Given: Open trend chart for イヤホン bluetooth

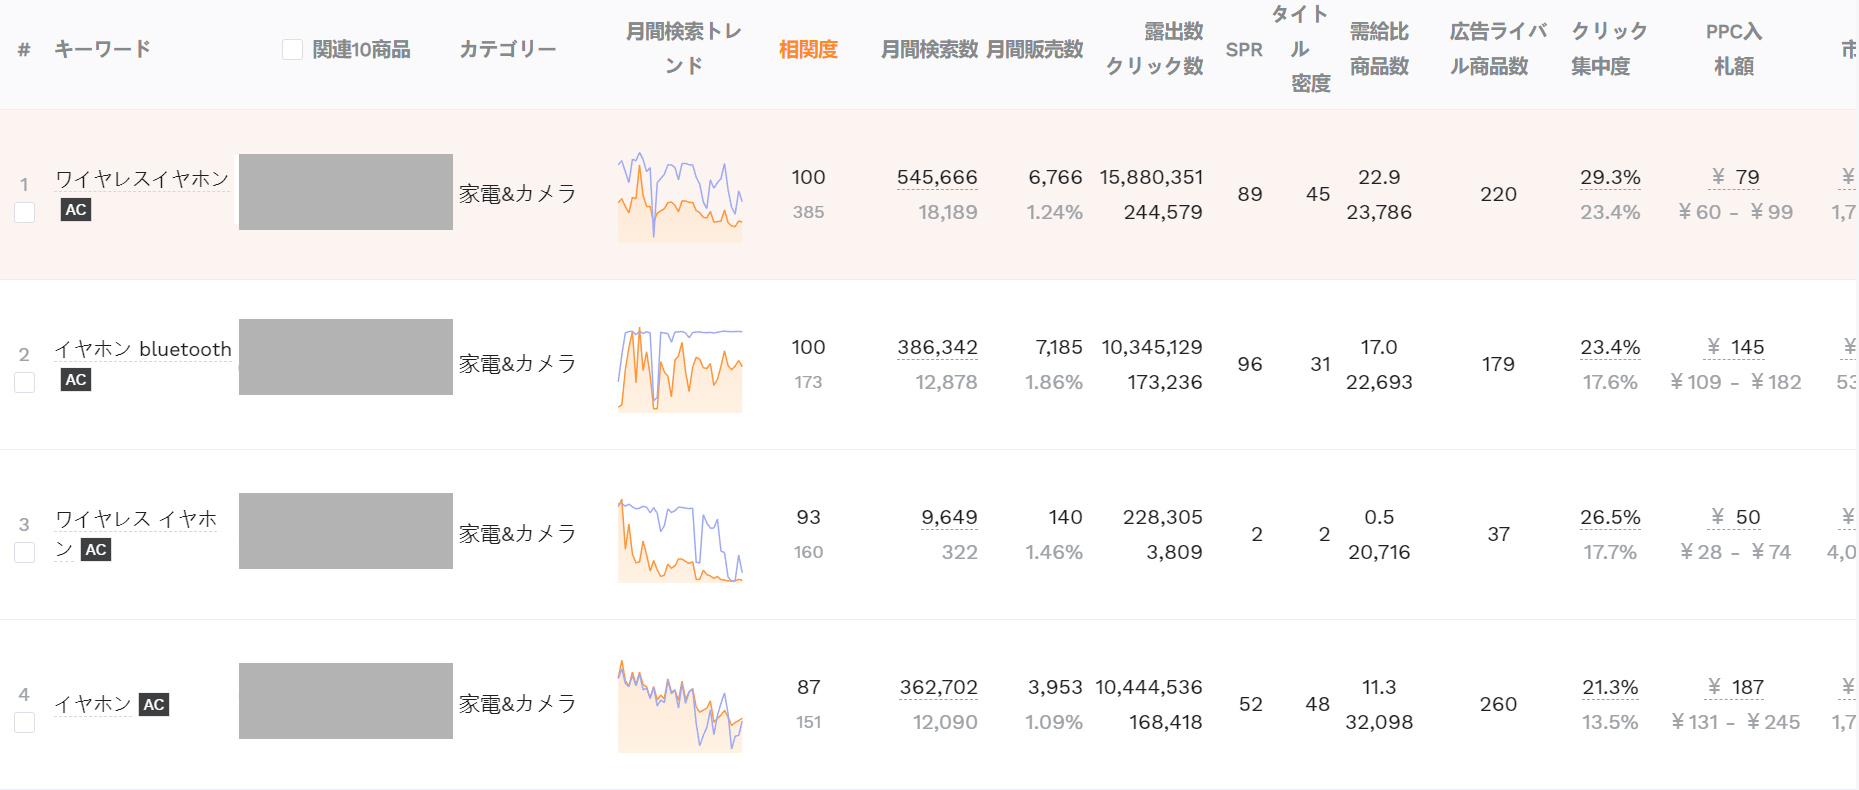Looking at the screenshot, I should coord(680,368).
